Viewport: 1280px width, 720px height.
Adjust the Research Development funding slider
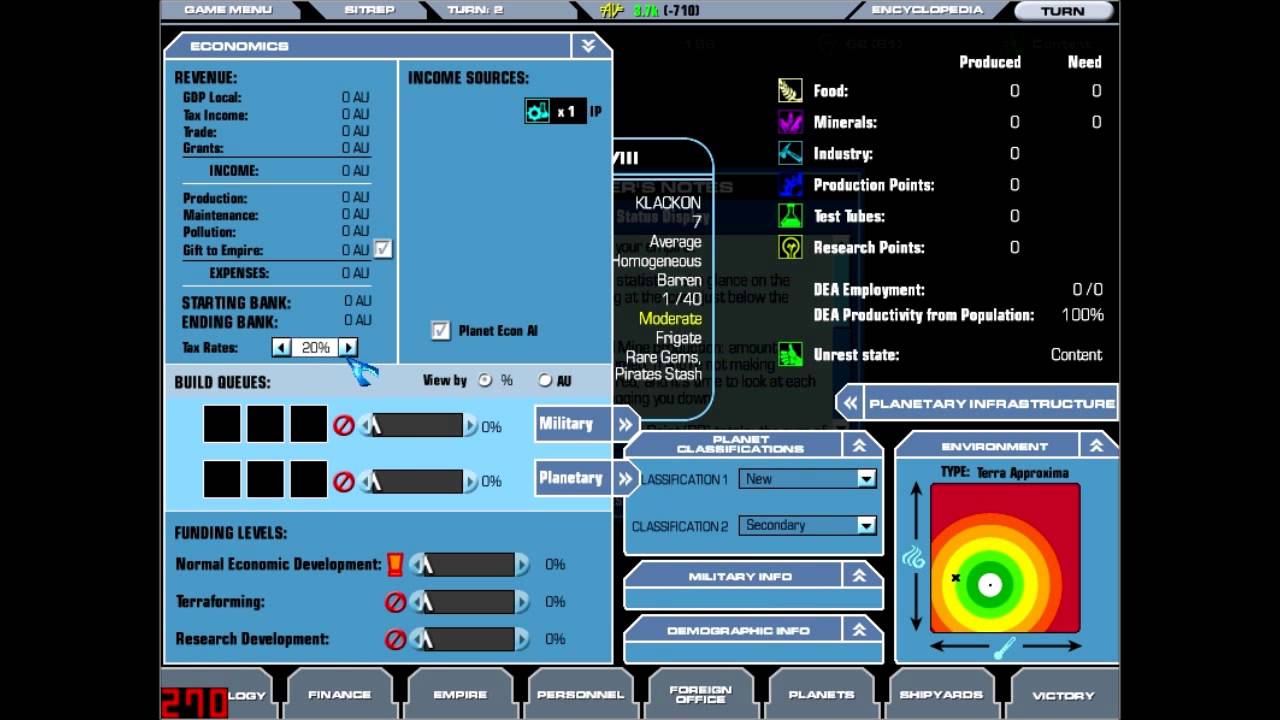470,639
